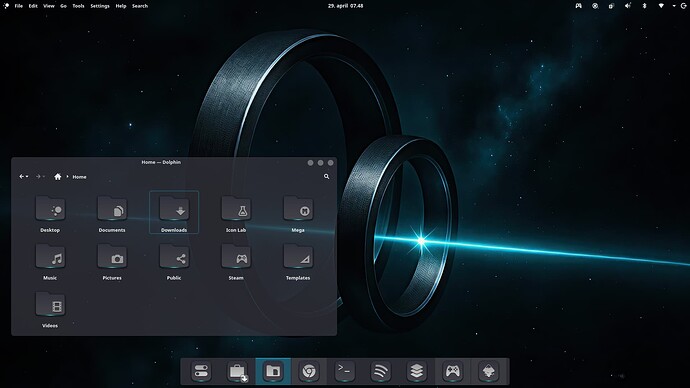
Task: Click the gamepad tray icon in top panel
Action: 578,6
